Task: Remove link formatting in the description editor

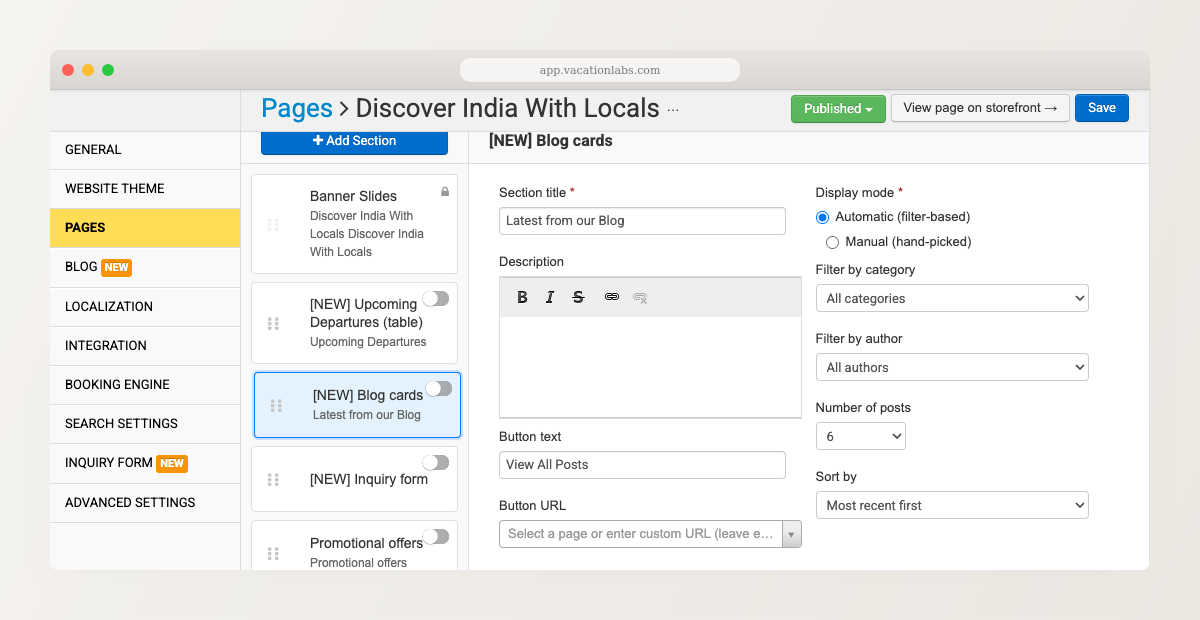Action: pyautogui.click(x=639, y=297)
